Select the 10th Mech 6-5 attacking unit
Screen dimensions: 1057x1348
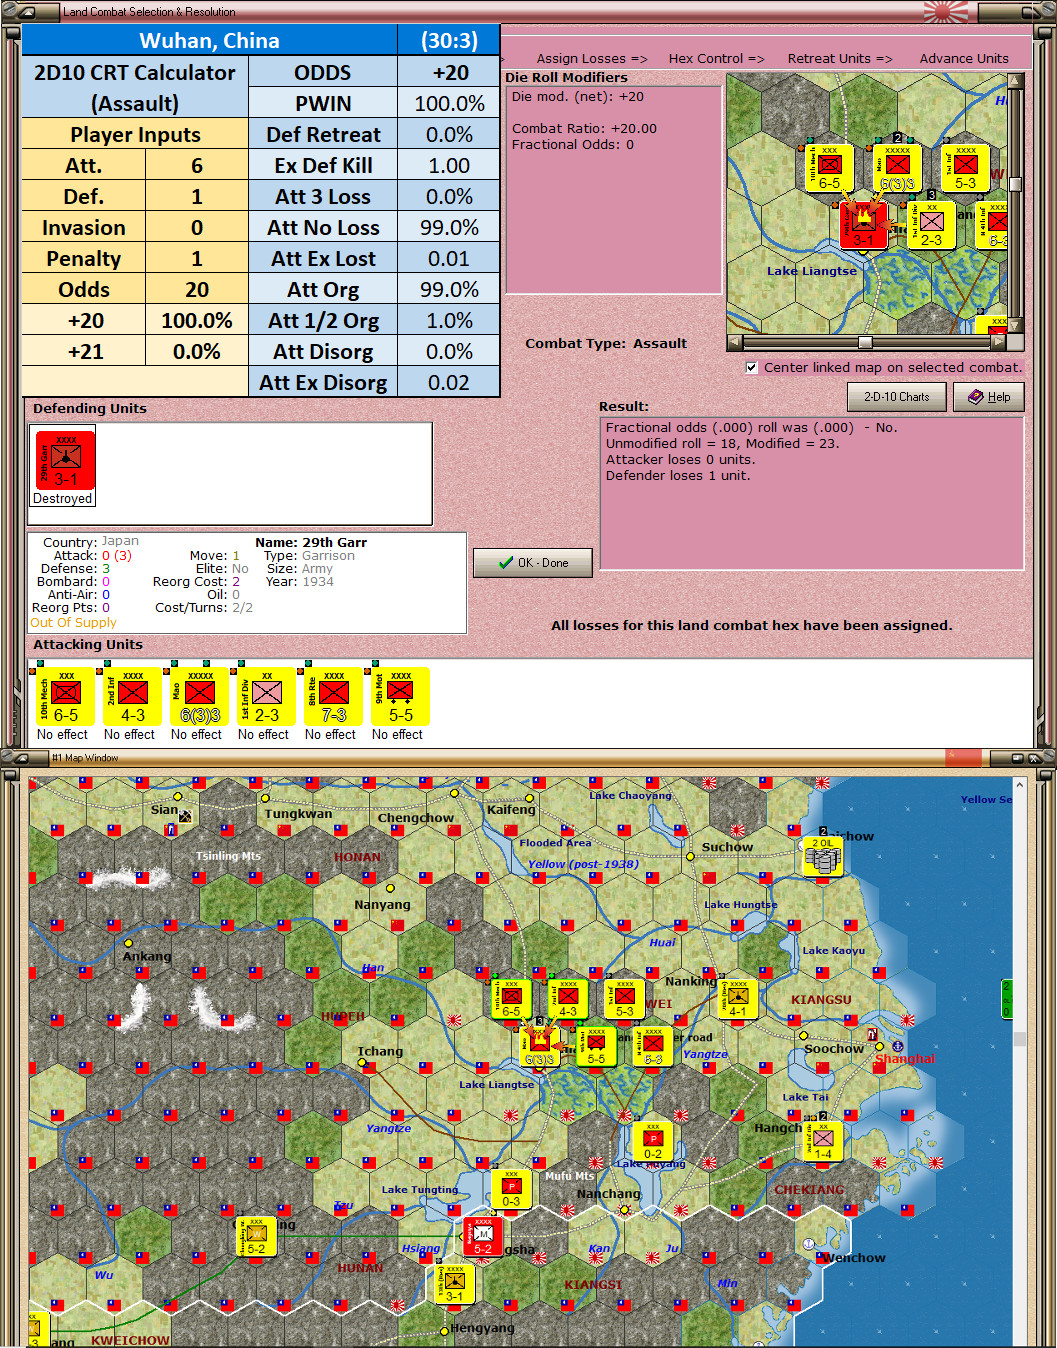coord(66,696)
